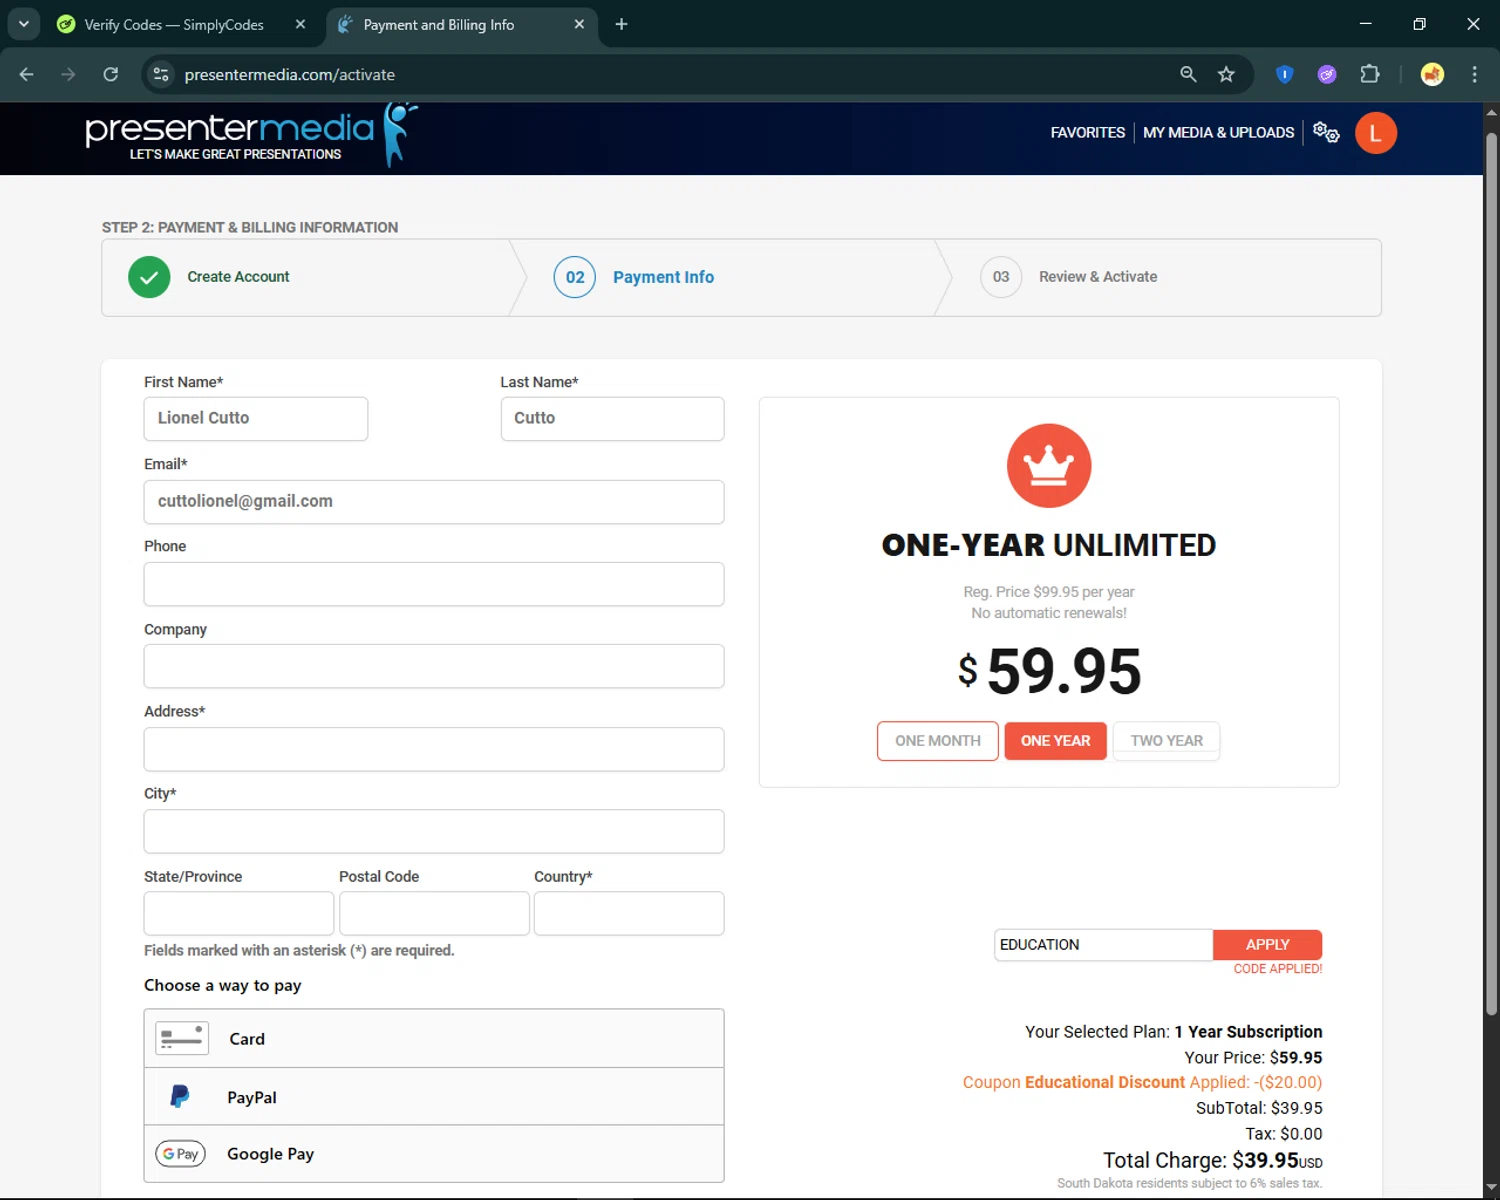1500x1200 pixels.
Task: Click the Review & Activate step label
Action: (x=1098, y=277)
